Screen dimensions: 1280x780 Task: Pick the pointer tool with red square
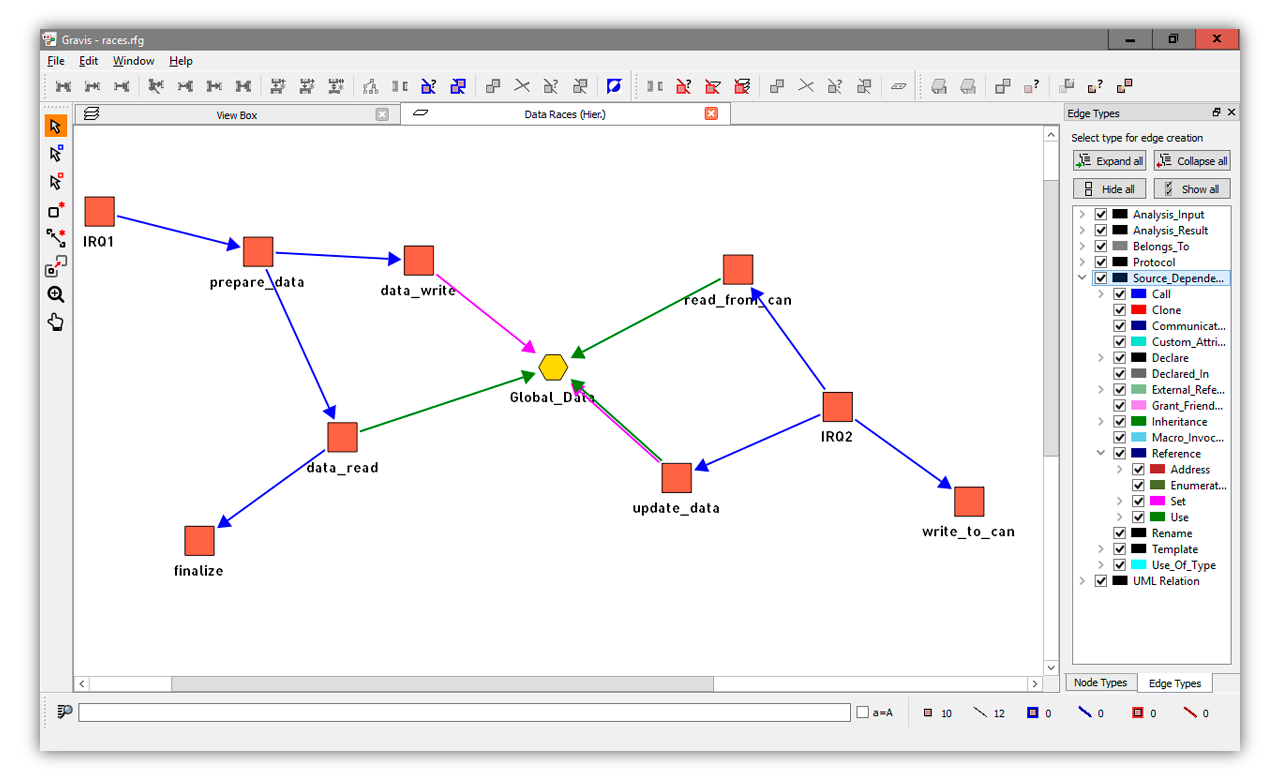pos(56,182)
